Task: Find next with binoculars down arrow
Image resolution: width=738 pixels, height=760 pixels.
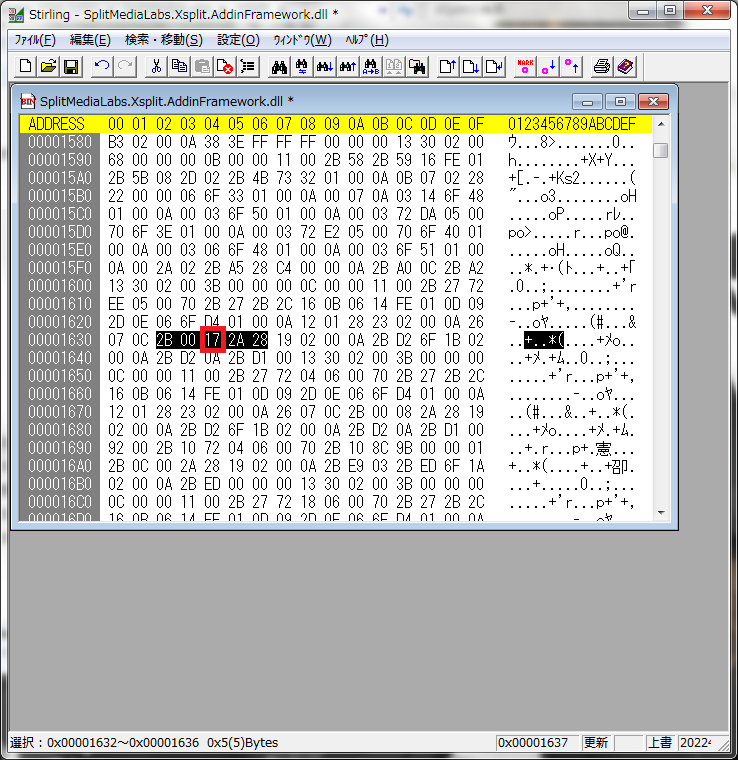Action: pyautogui.click(x=325, y=66)
